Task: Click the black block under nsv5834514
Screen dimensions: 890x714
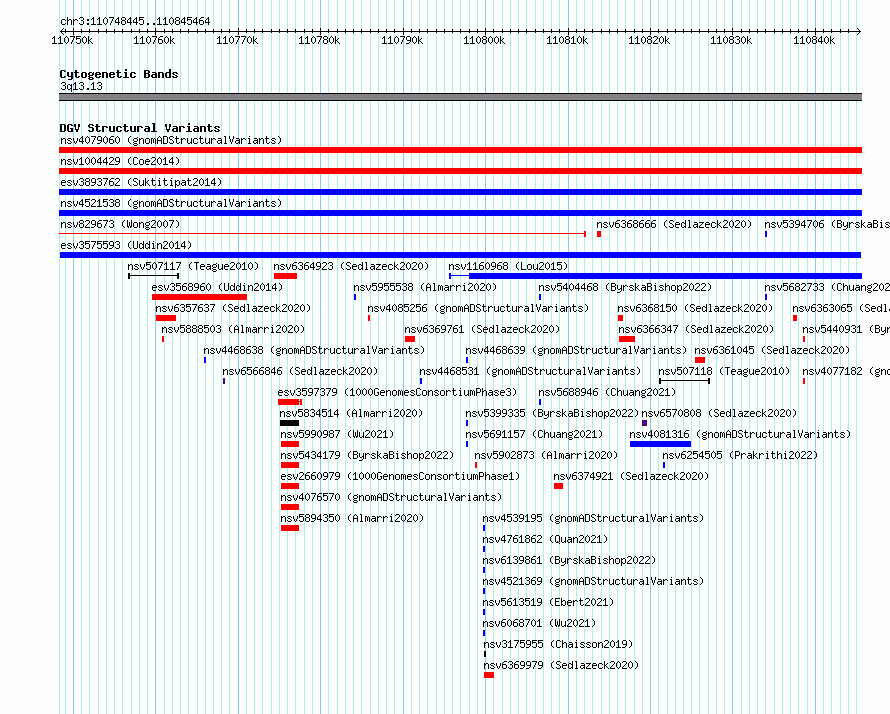Action: pos(289,423)
